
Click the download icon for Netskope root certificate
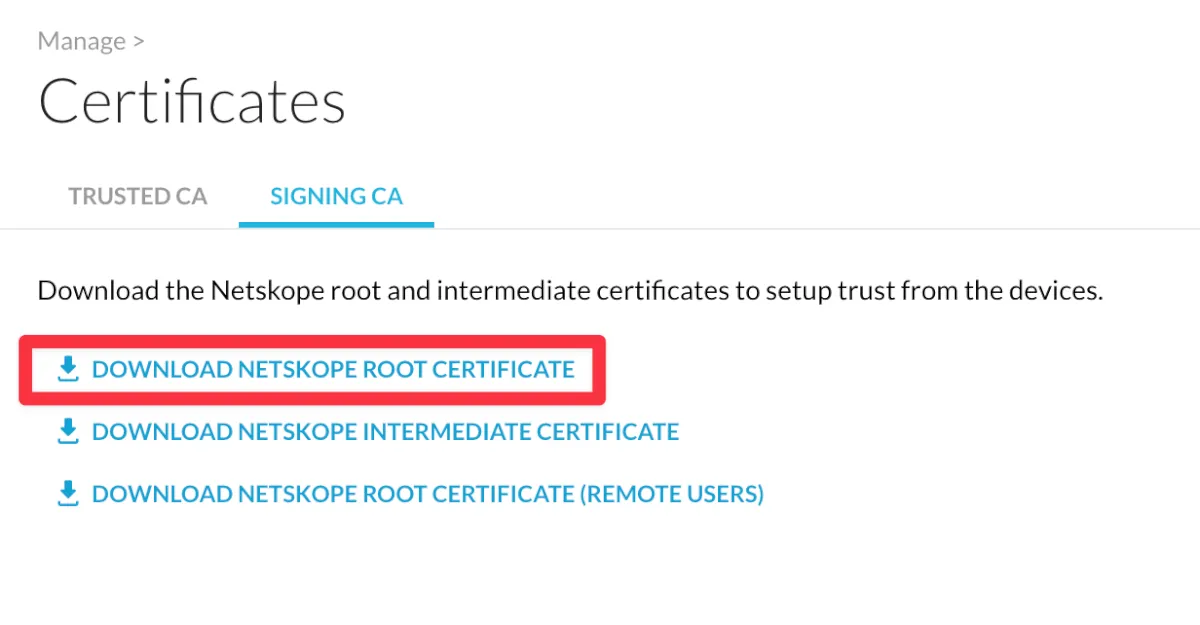click(x=68, y=370)
